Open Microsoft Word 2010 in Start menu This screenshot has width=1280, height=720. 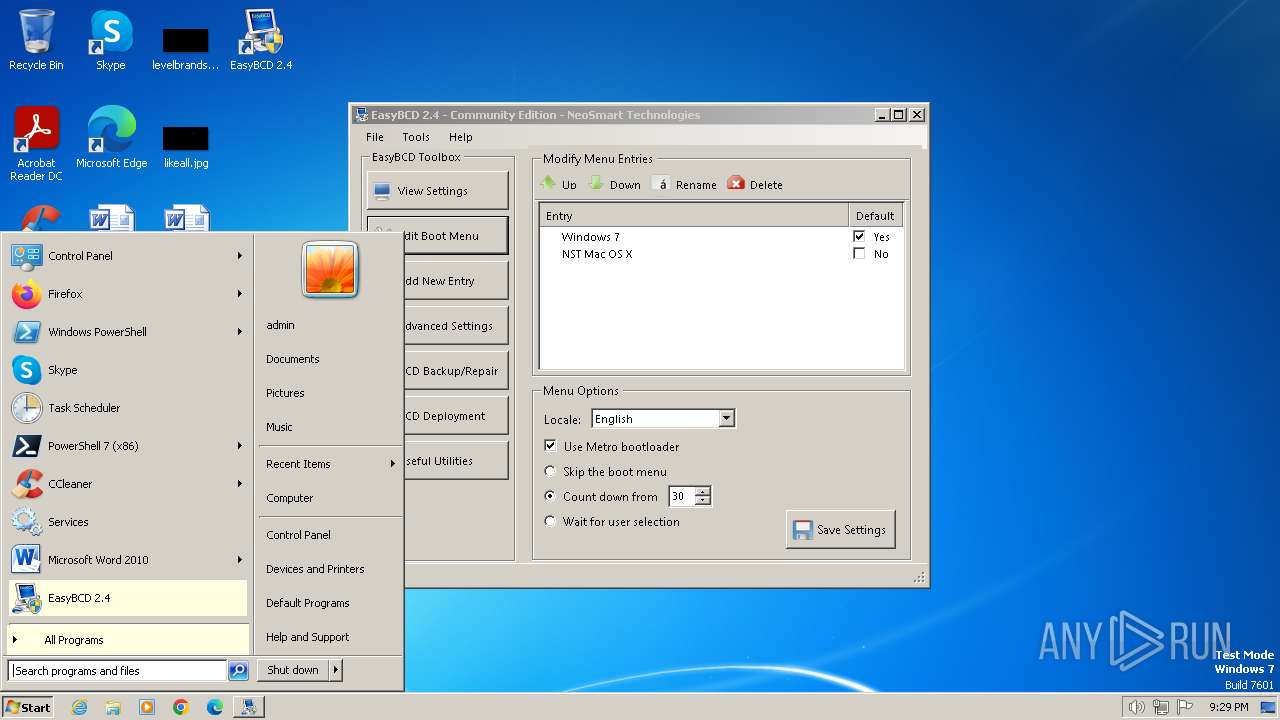tap(127, 560)
